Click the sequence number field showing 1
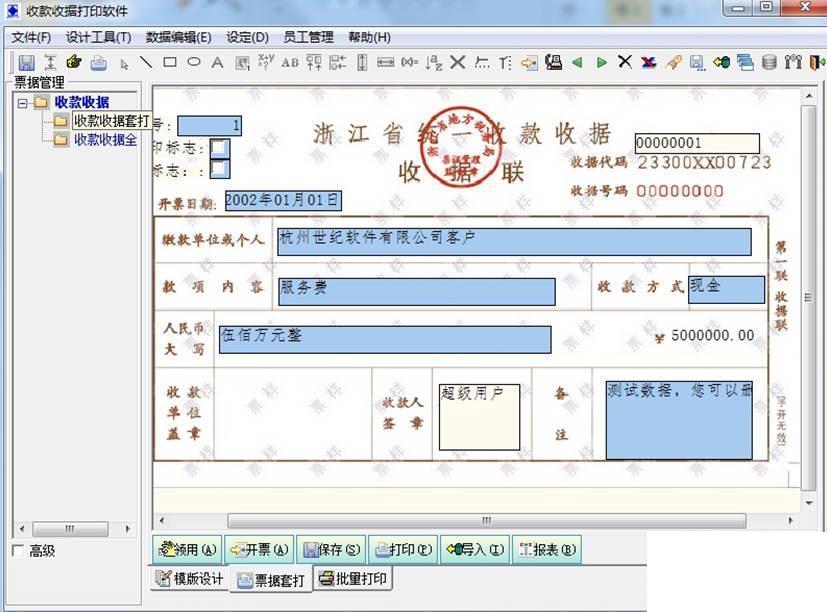 (x=209, y=126)
